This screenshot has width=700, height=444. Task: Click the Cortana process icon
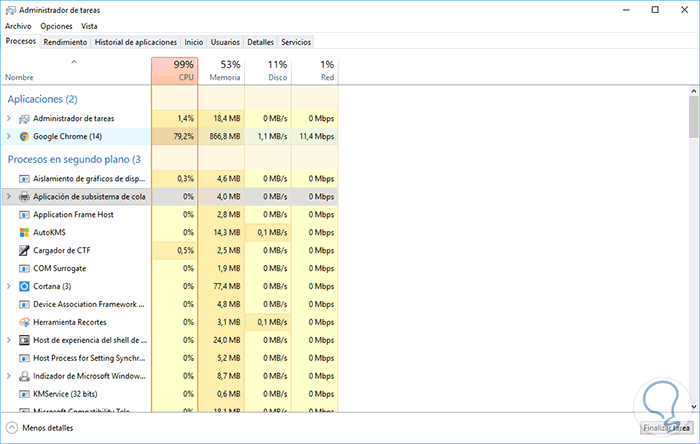click(x=24, y=286)
